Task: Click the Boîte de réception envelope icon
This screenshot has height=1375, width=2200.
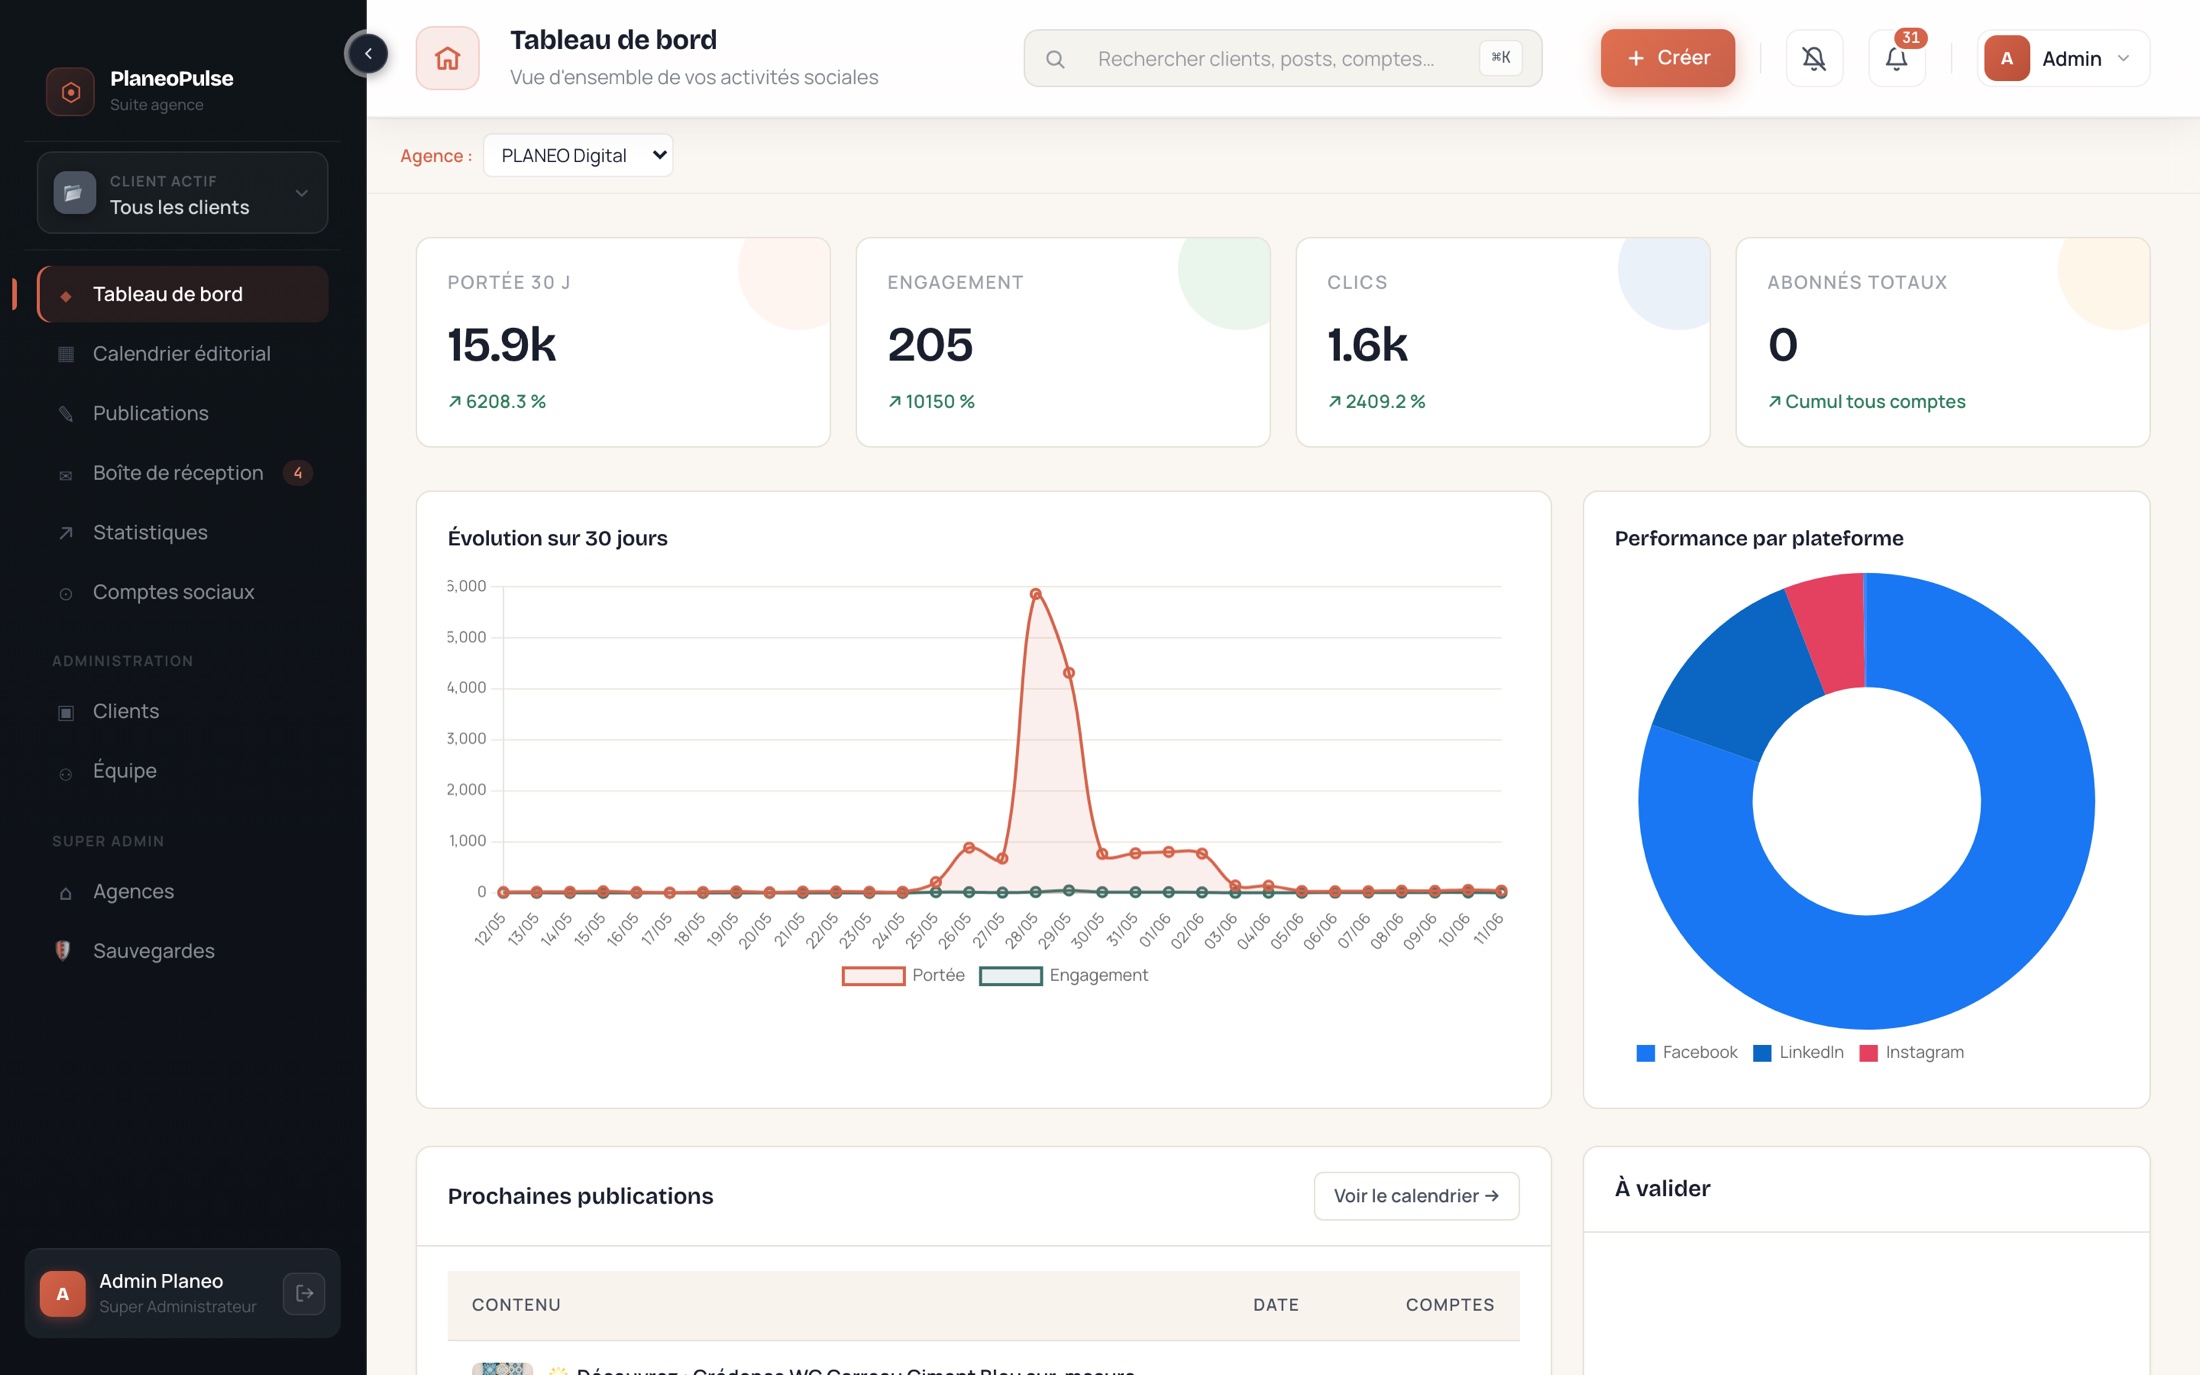Action: [66, 474]
